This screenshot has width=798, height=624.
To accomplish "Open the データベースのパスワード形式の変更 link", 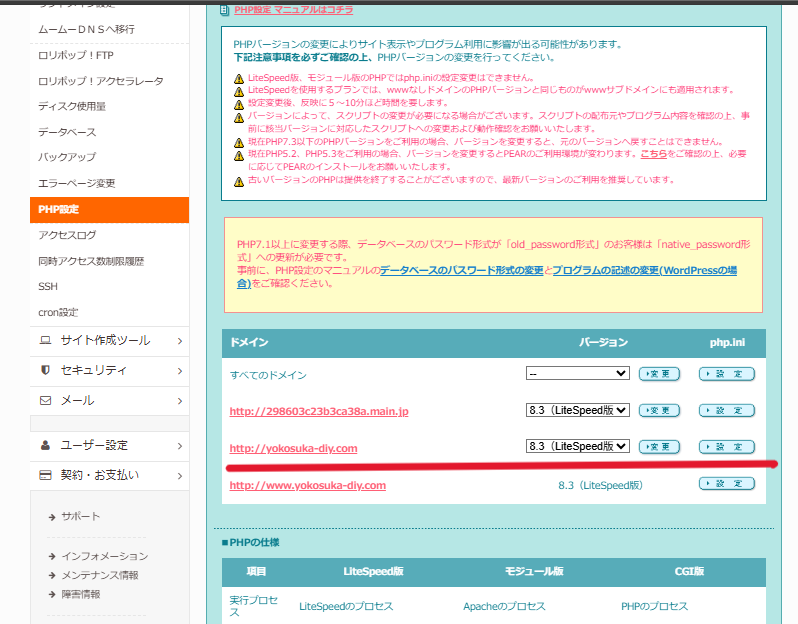I will point(462,271).
